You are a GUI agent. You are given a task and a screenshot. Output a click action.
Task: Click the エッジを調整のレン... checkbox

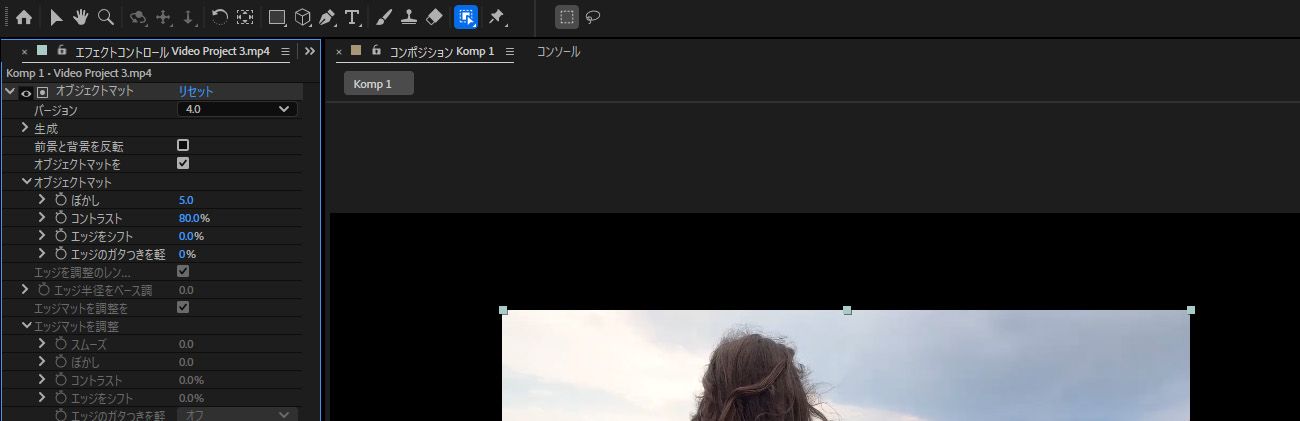(183, 271)
